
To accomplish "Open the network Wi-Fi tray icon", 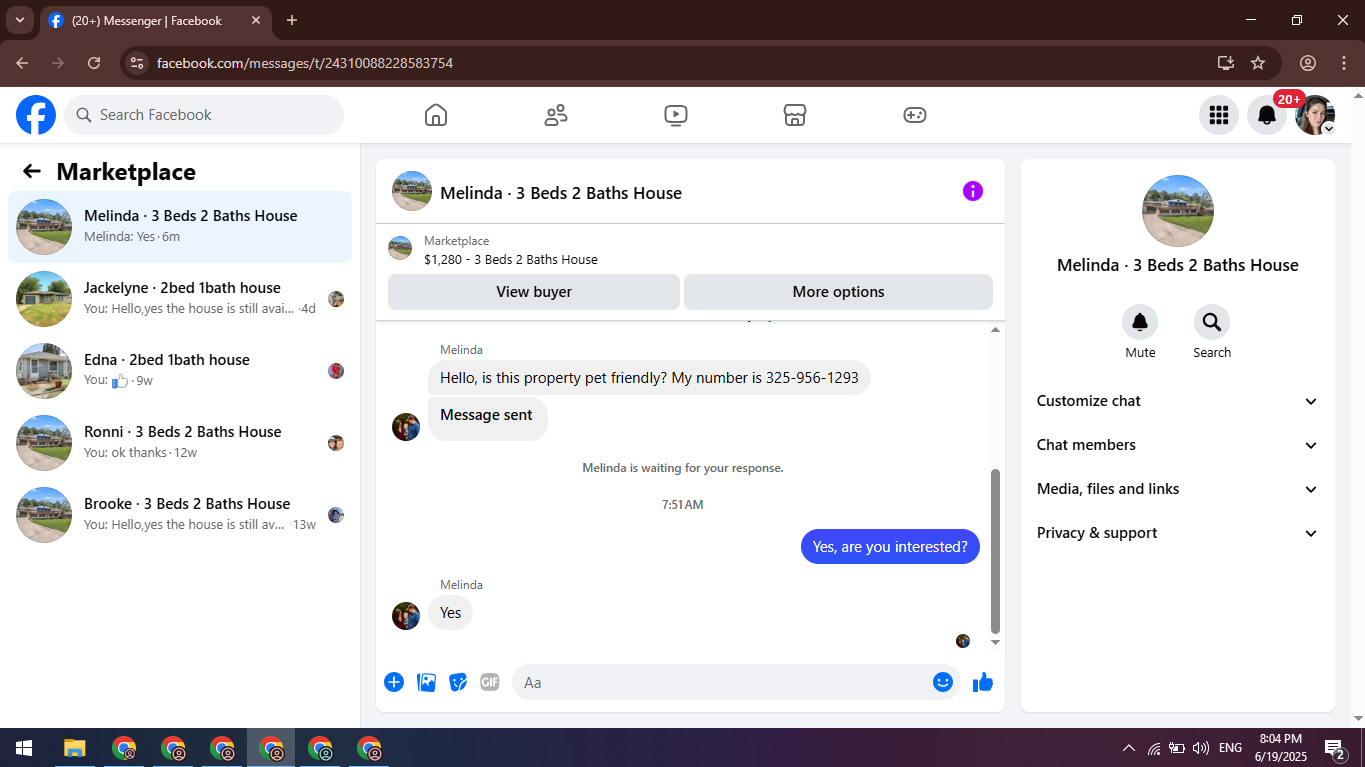I will pos(1154,748).
